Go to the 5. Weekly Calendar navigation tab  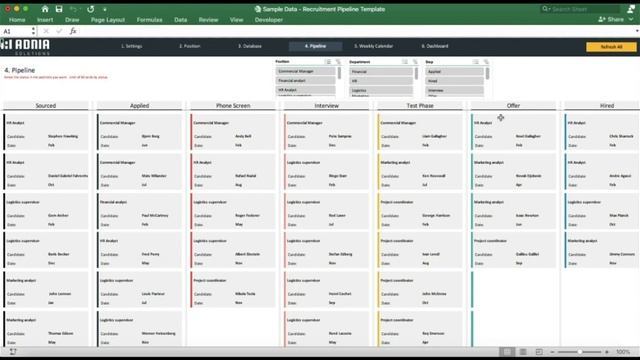point(373,46)
